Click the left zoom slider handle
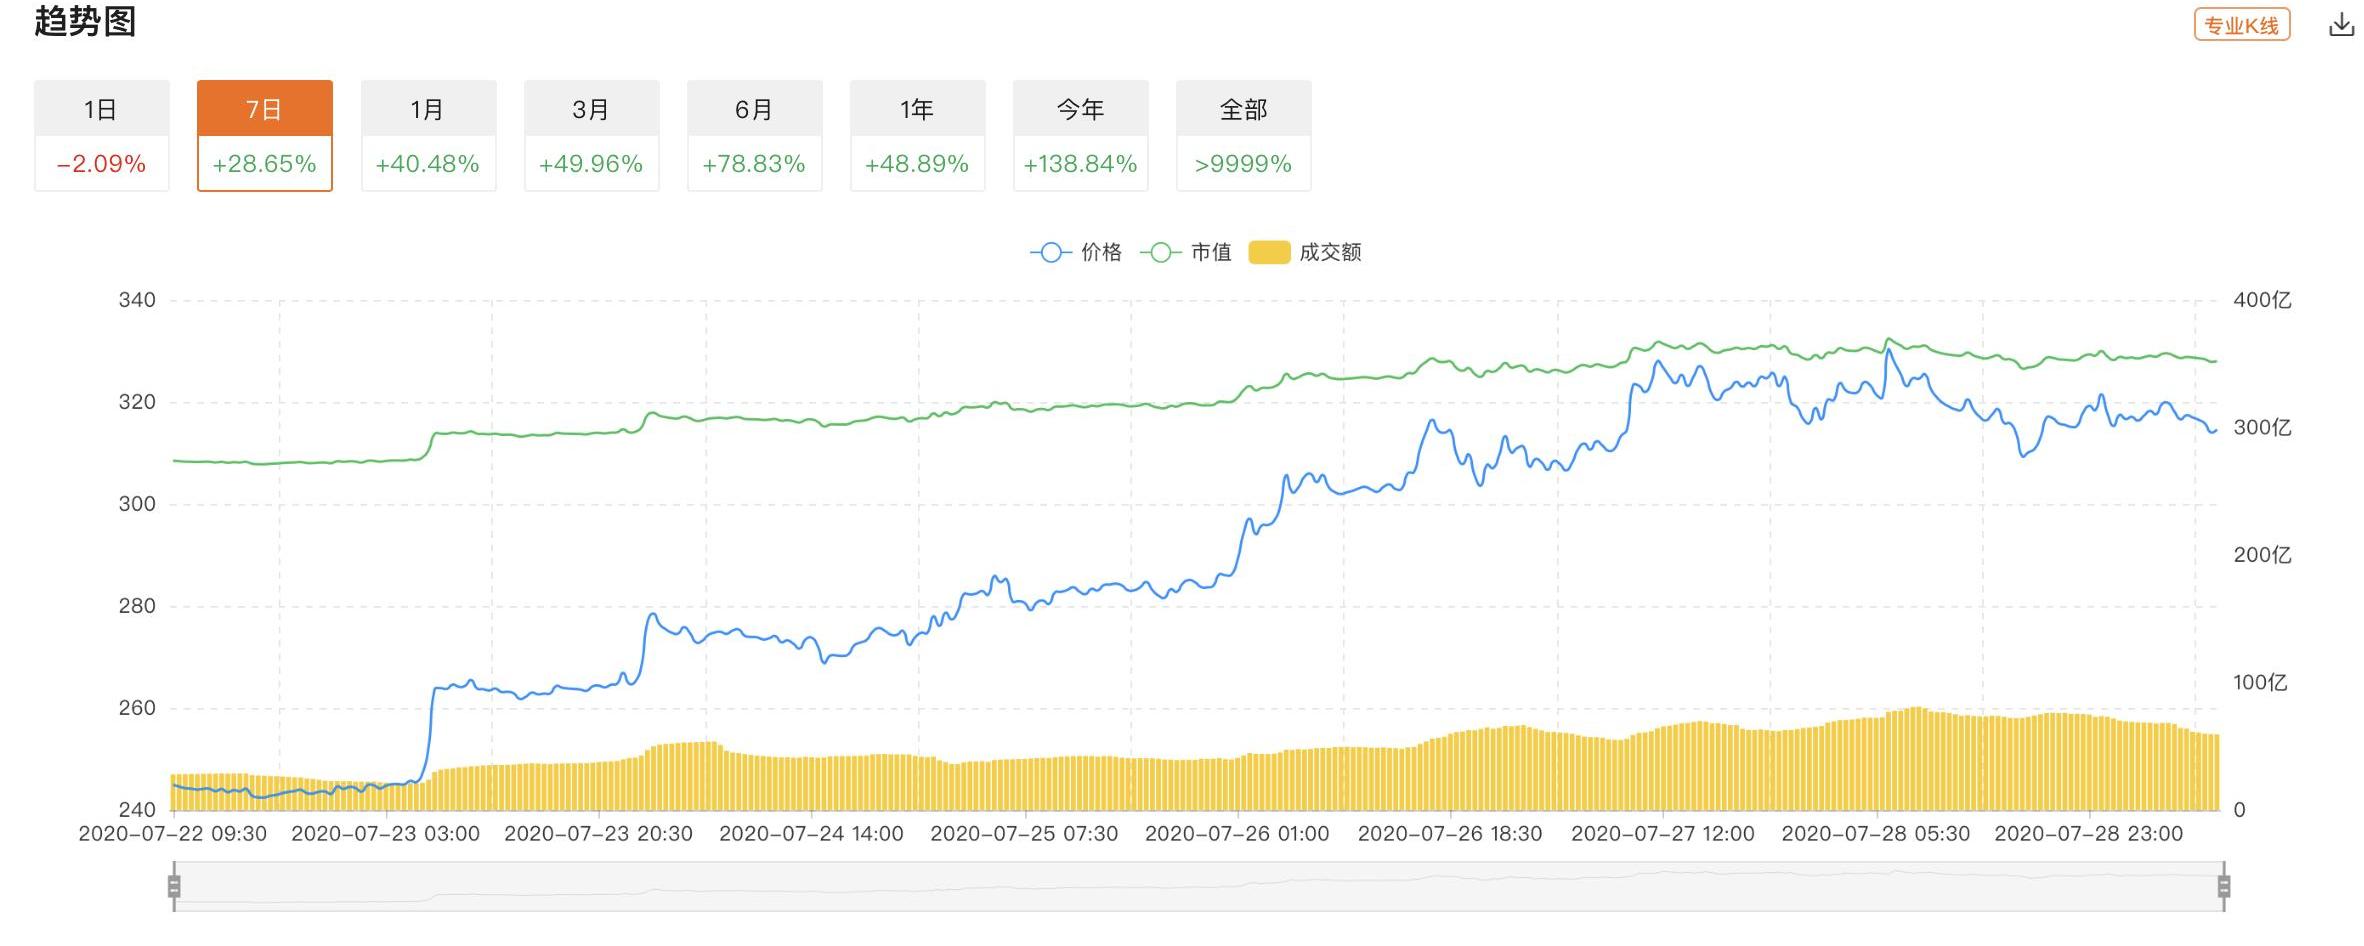 coord(174,886)
